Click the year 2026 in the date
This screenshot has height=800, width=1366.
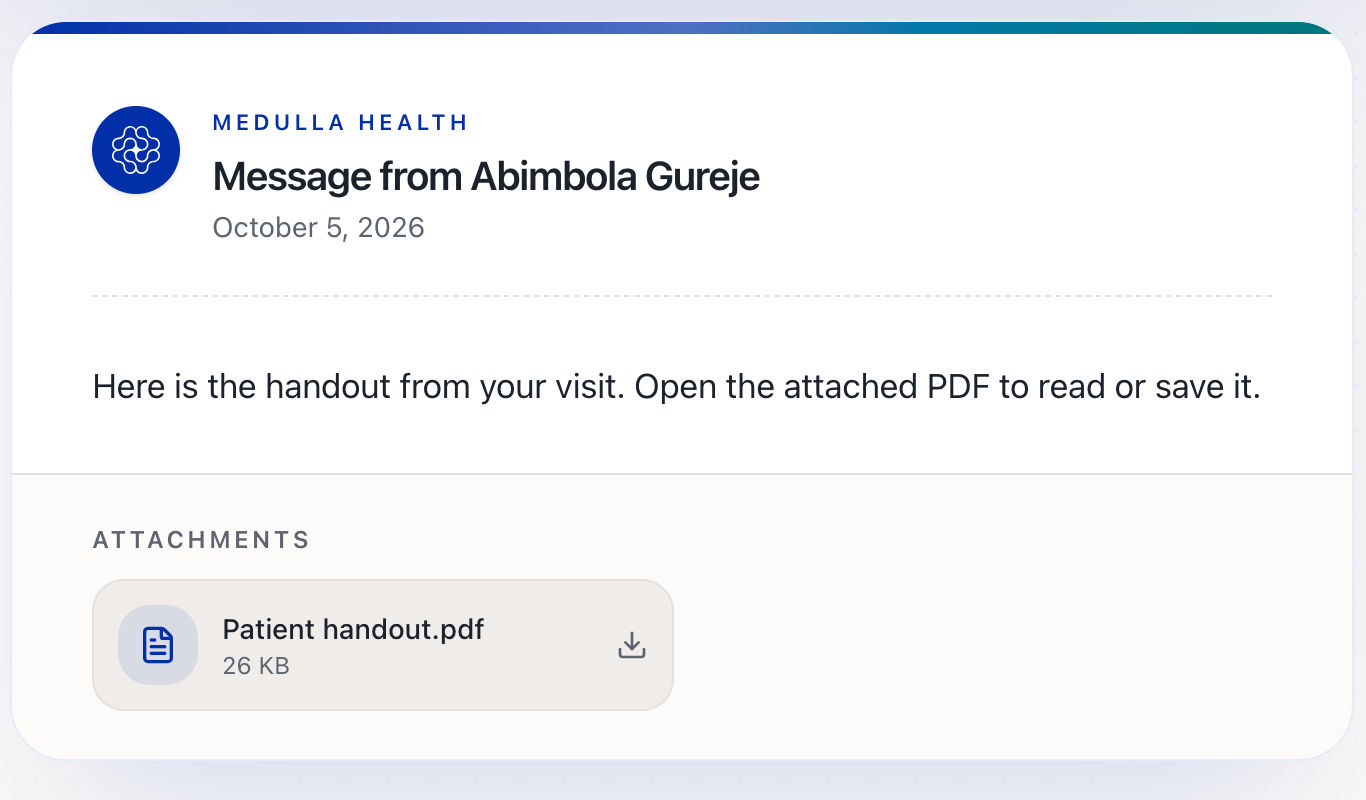(x=391, y=228)
